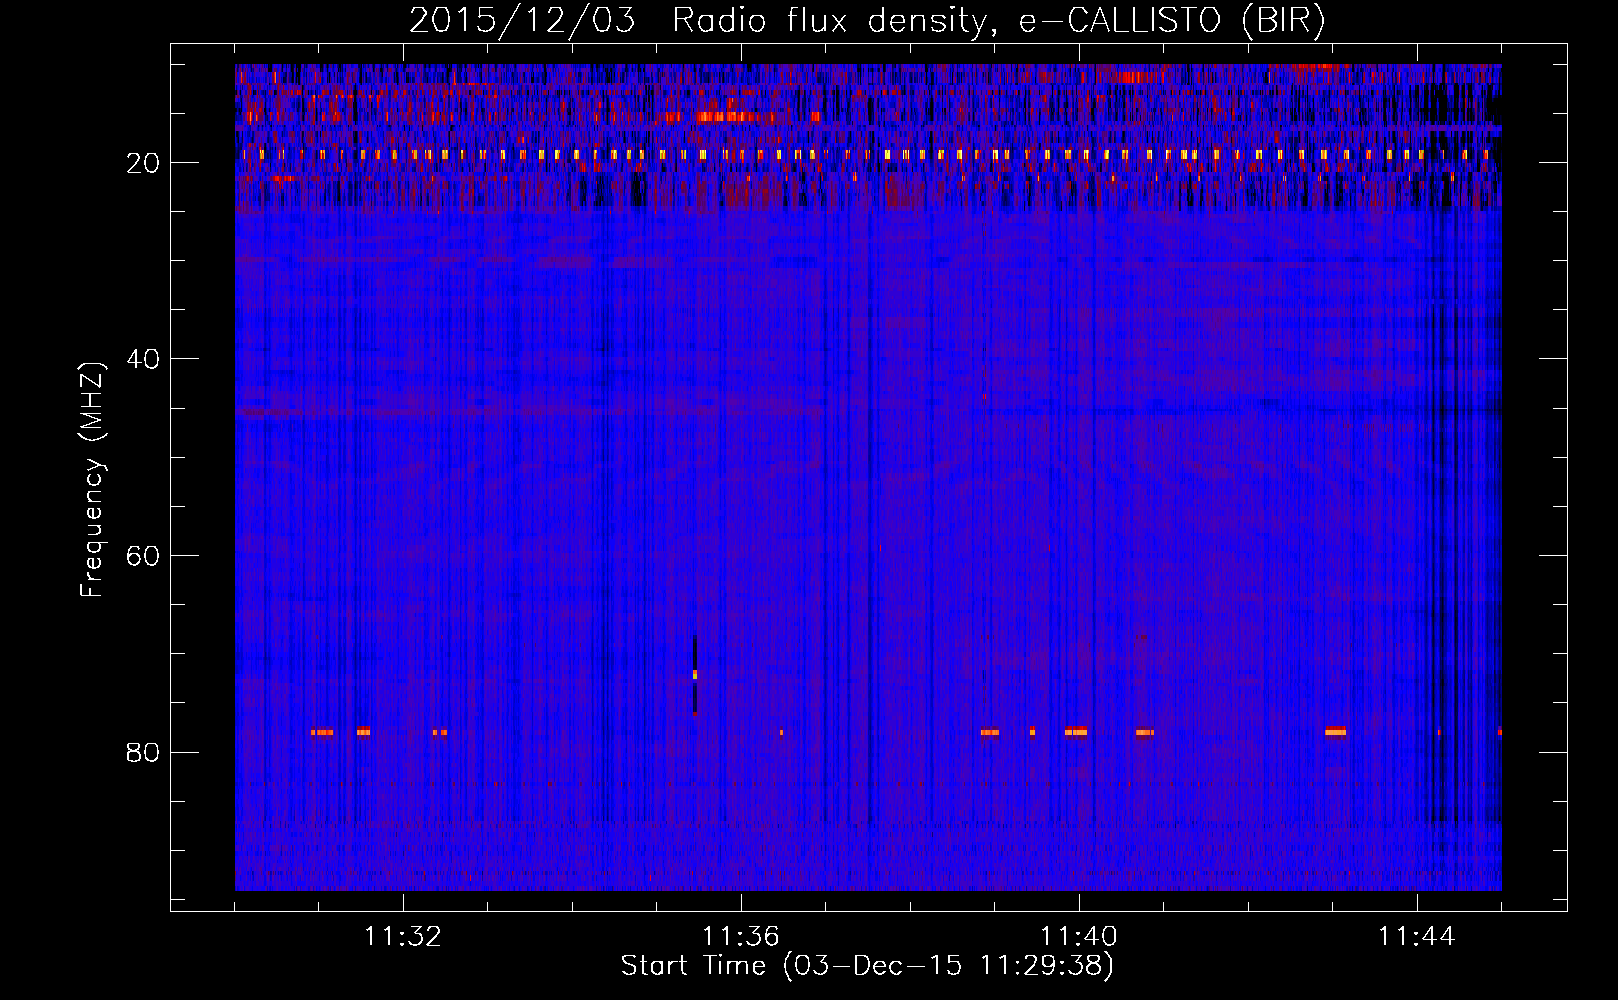Screen dimensions: 1618x1000
Task: Select the 11:40 time tick label
Action: [x=1079, y=937]
